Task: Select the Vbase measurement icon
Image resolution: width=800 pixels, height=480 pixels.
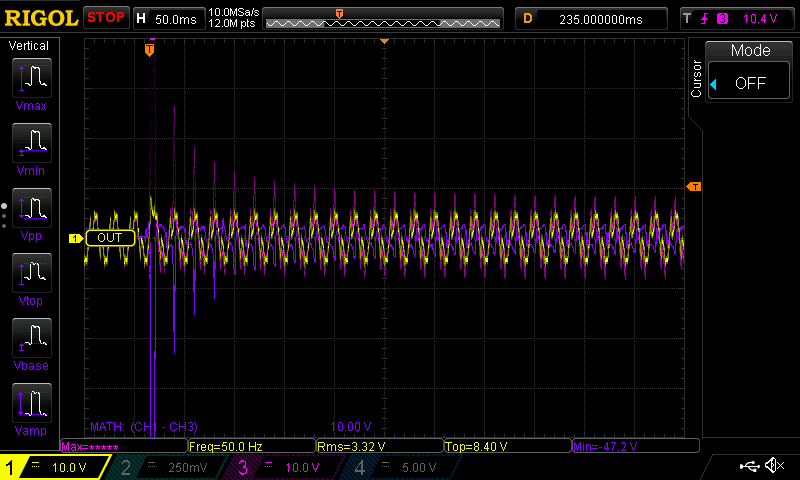Action: click(x=31, y=338)
